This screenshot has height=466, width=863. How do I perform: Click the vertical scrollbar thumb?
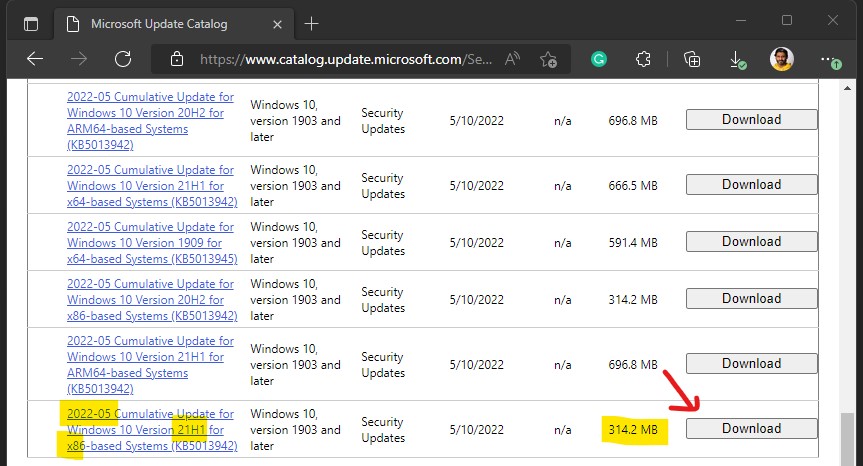(848, 439)
